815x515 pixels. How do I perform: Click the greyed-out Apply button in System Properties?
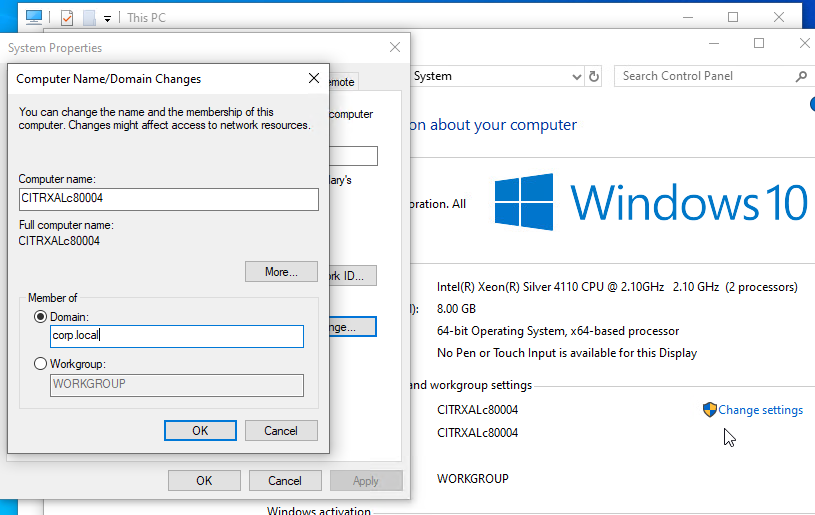pyautogui.click(x=366, y=481)
